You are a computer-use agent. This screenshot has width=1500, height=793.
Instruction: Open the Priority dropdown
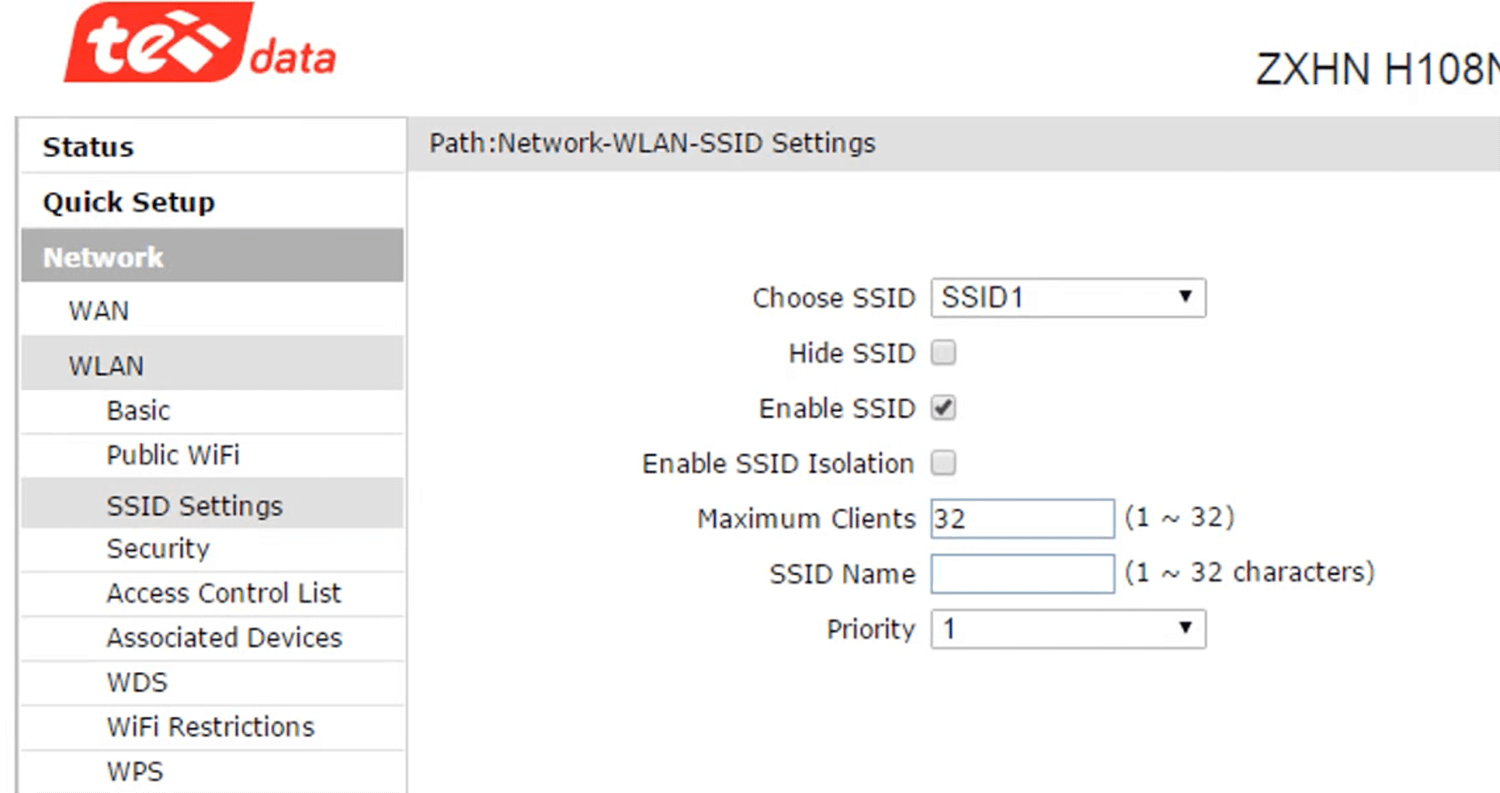1067,629
